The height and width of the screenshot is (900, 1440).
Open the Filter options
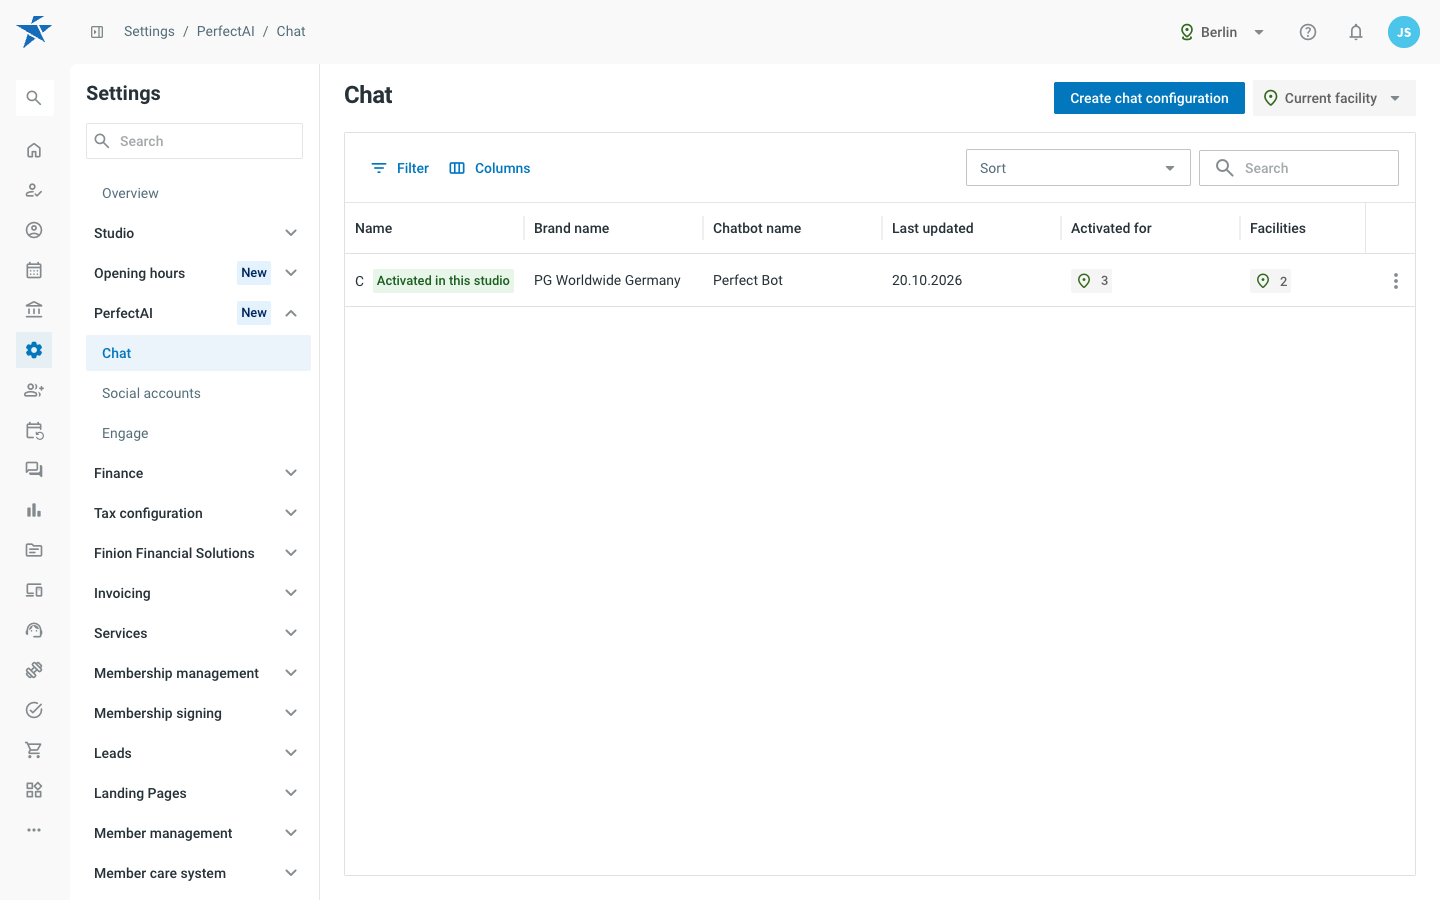400,168
